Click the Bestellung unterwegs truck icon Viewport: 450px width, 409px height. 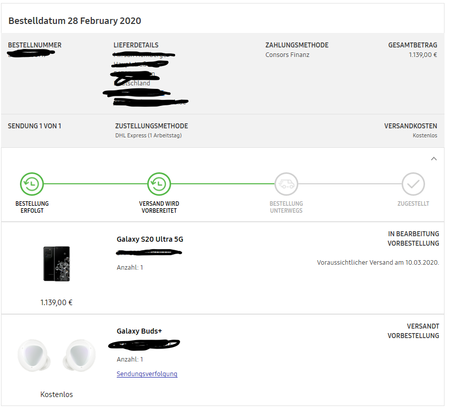pos(286,184)
